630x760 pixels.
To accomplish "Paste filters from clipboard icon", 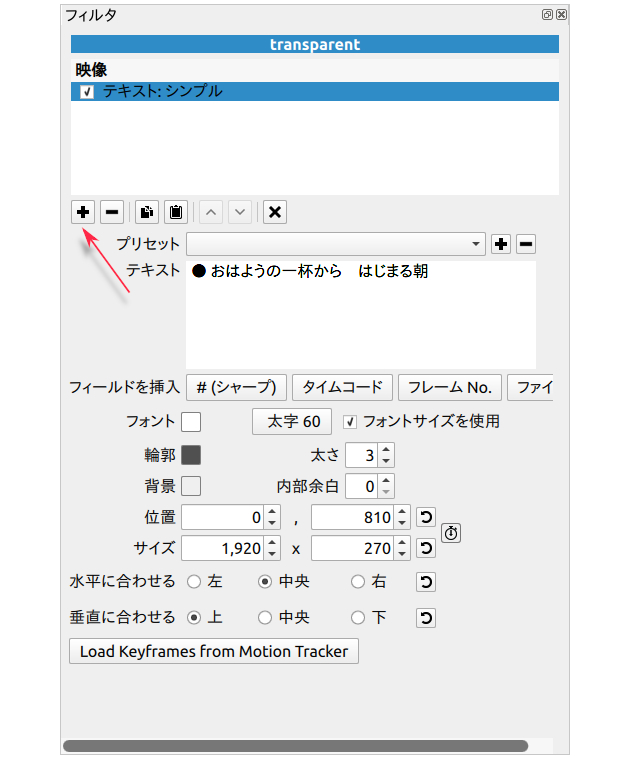I will [x=176, y=212].
